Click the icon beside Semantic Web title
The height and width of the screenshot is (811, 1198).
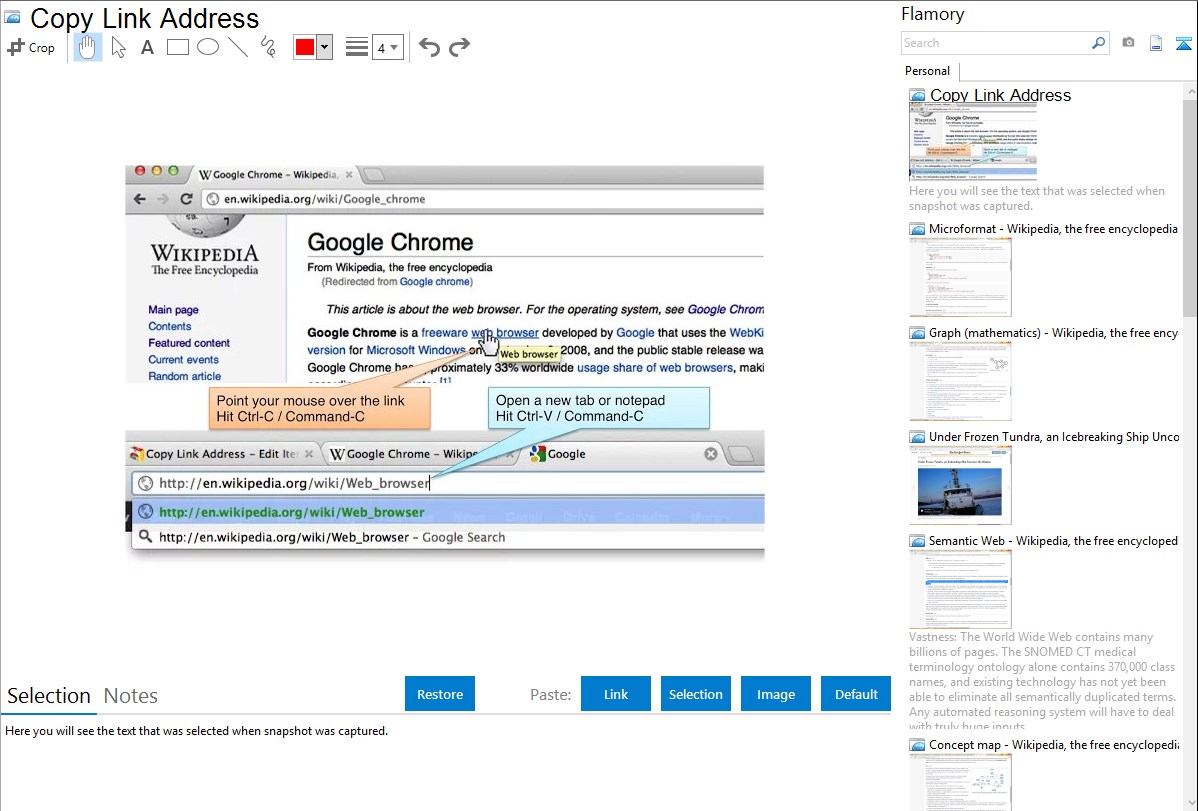coord(918,541)
